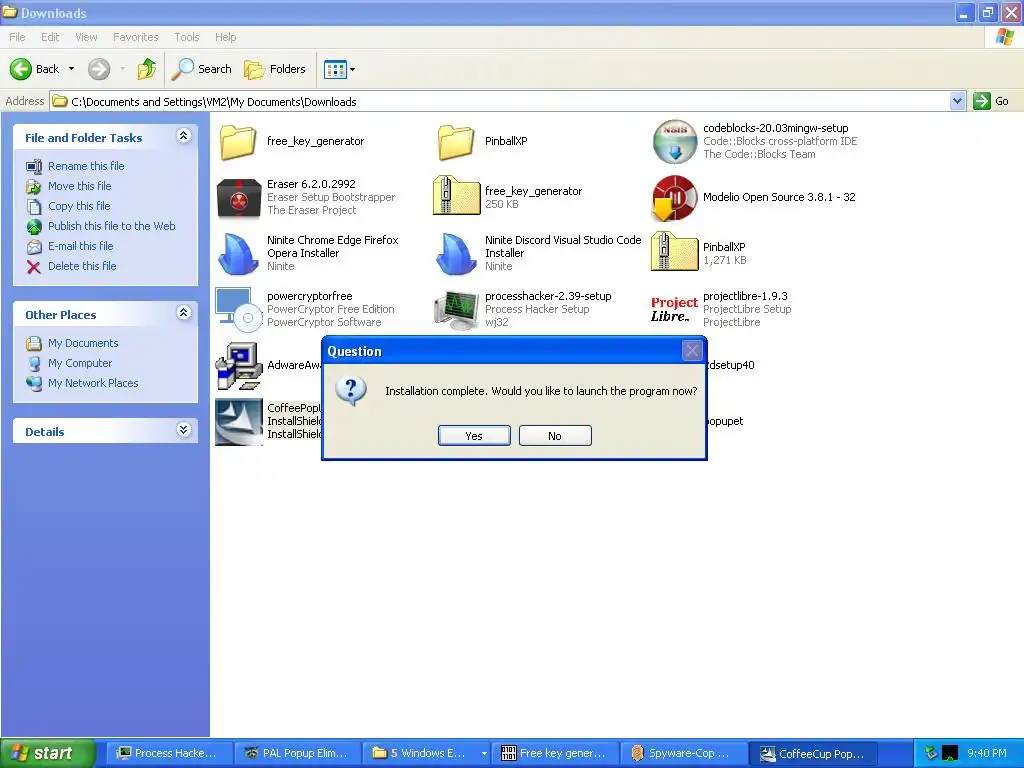Go back with the Back button
This screenshot has height=768, width=1024.
pyautogui.click(x=35, y=69)
